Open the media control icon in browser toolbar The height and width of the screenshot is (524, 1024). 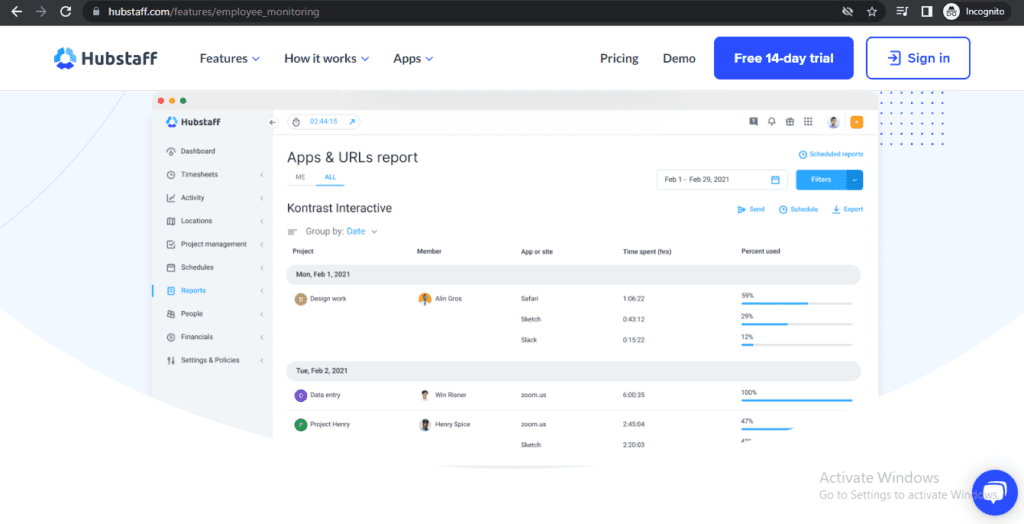tap(902, 11)
